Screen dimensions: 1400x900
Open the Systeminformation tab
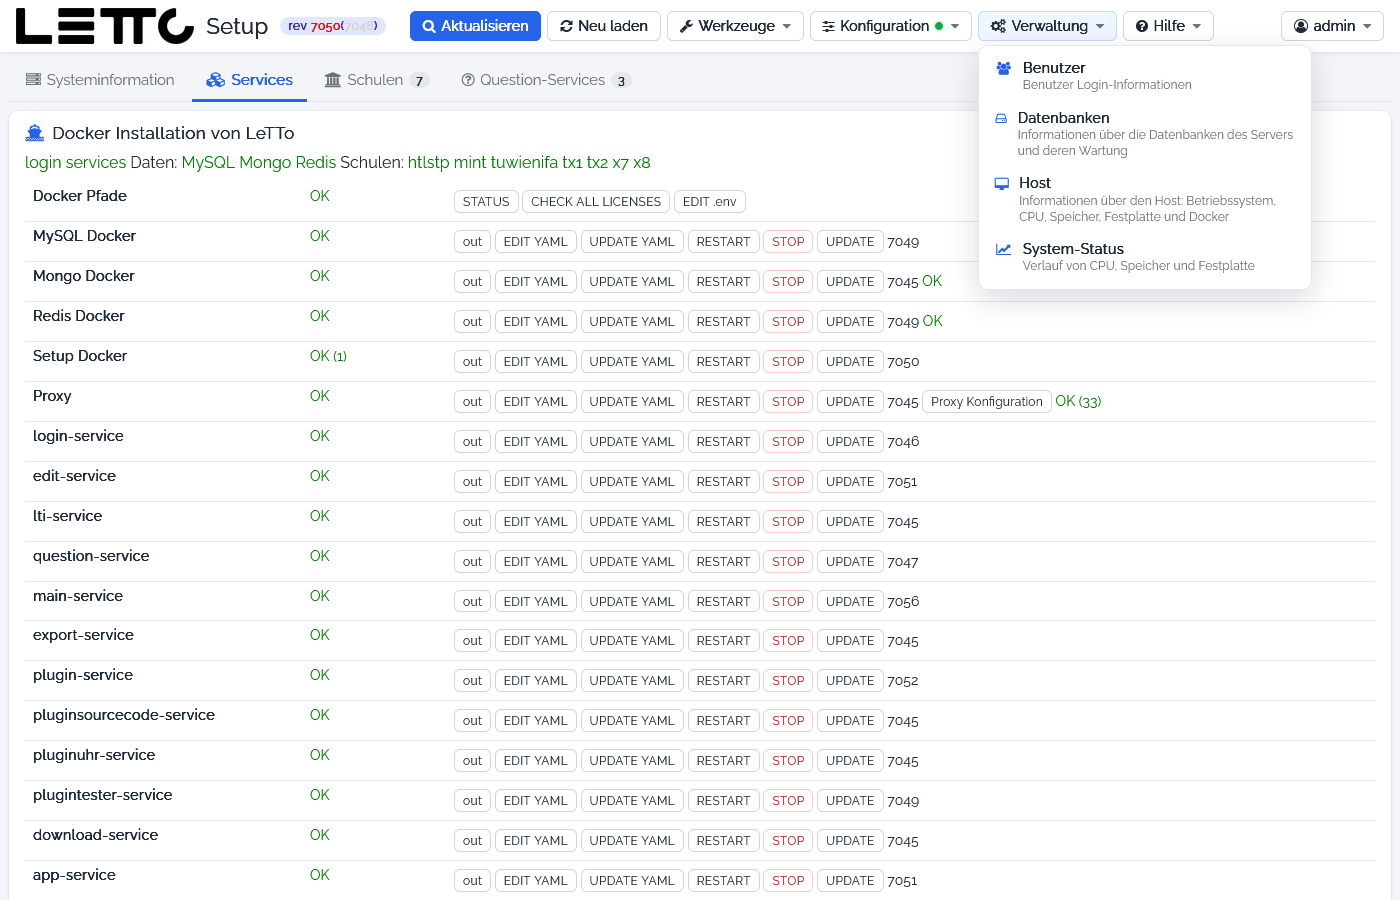click(x=100, y=80)
